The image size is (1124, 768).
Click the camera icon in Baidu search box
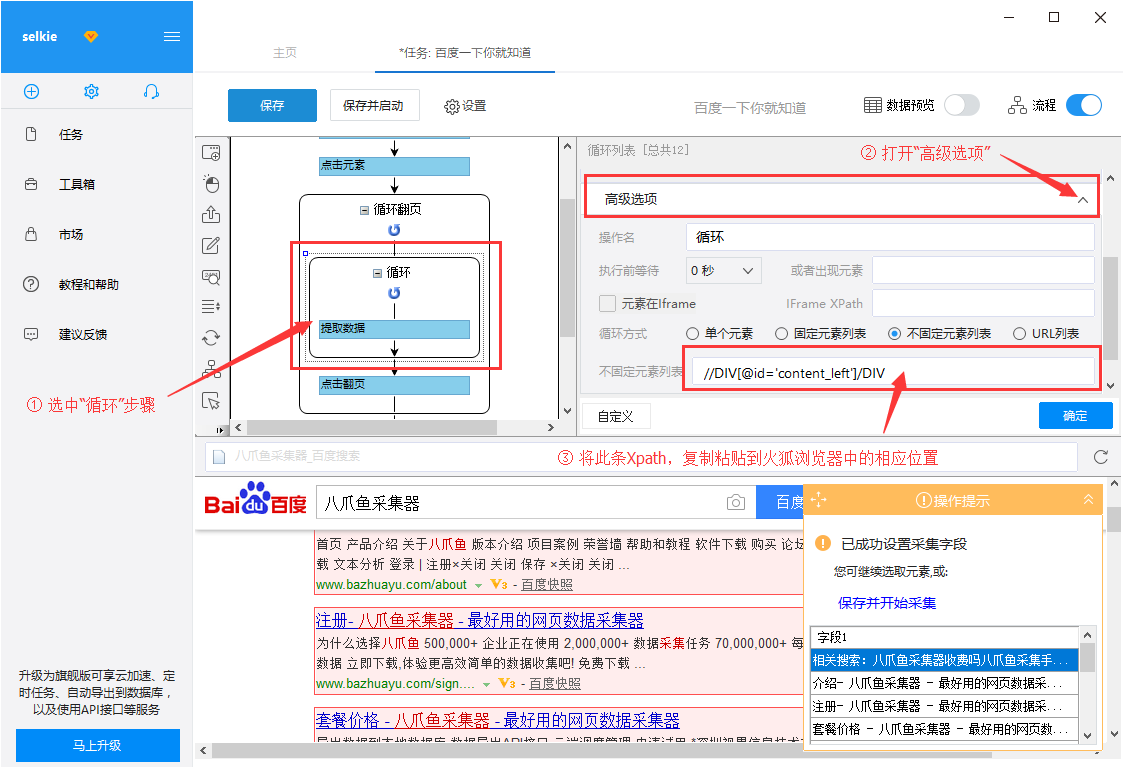click(x=735, y=503)
